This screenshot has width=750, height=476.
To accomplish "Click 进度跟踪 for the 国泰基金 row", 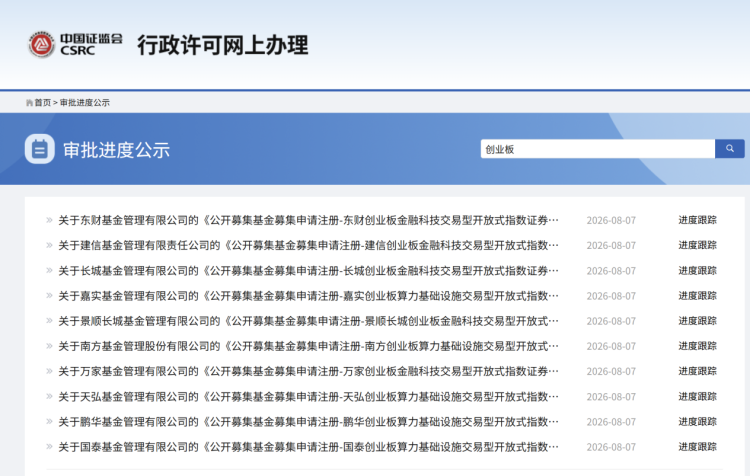I will (697, 447).
